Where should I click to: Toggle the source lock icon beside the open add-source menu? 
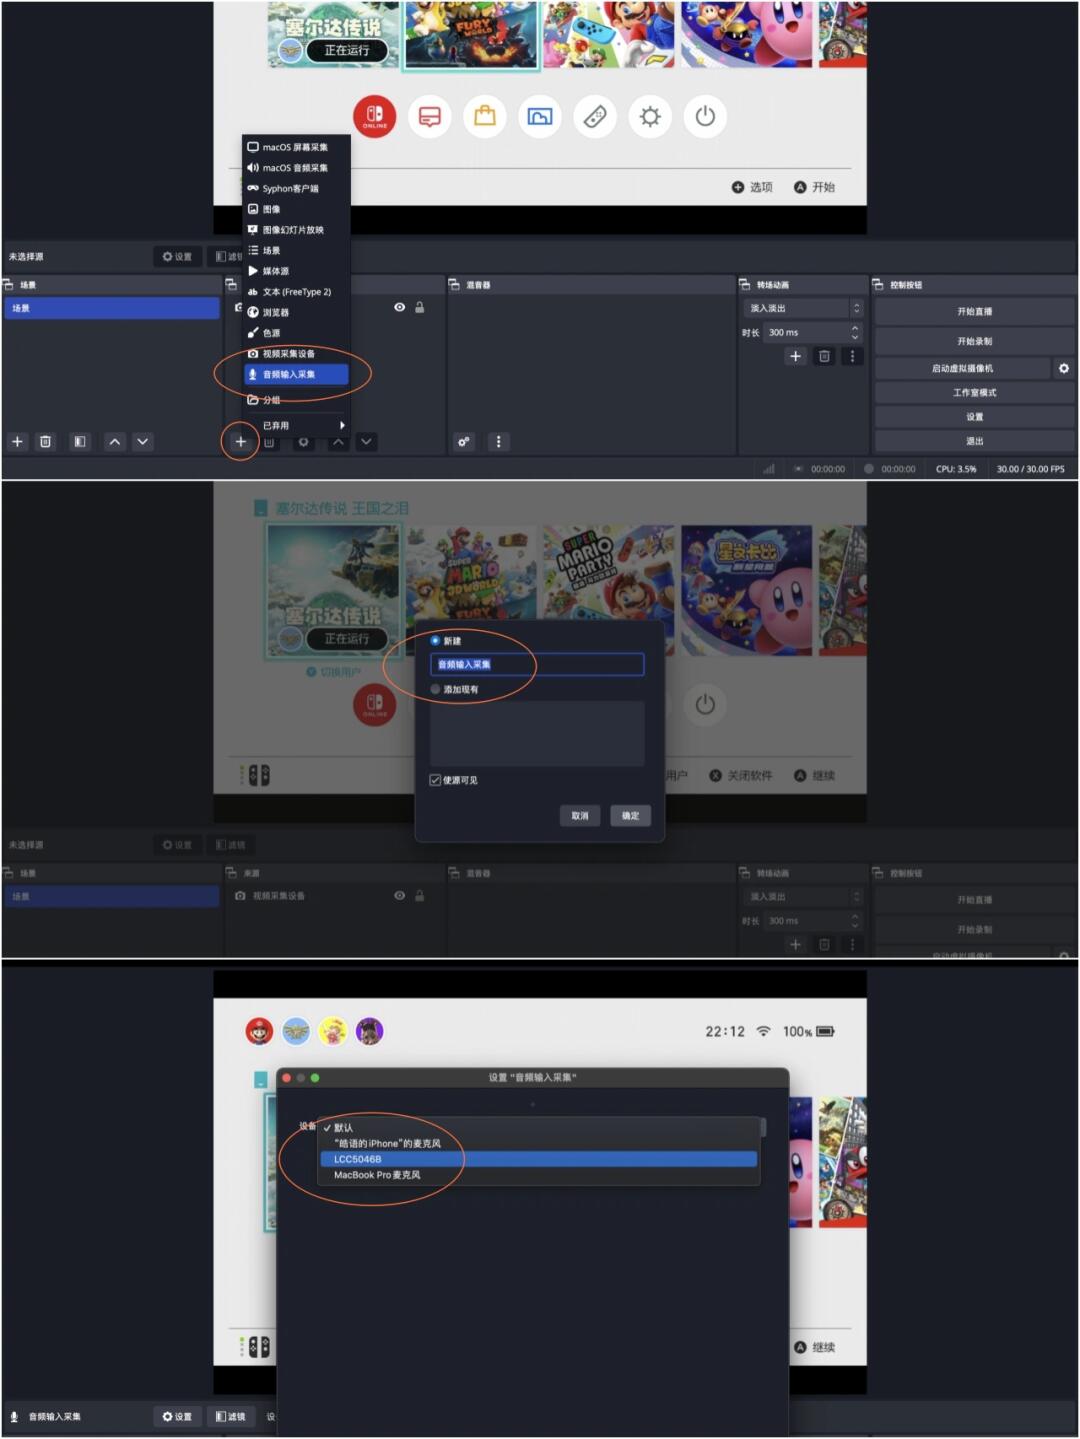click(420, 307)
